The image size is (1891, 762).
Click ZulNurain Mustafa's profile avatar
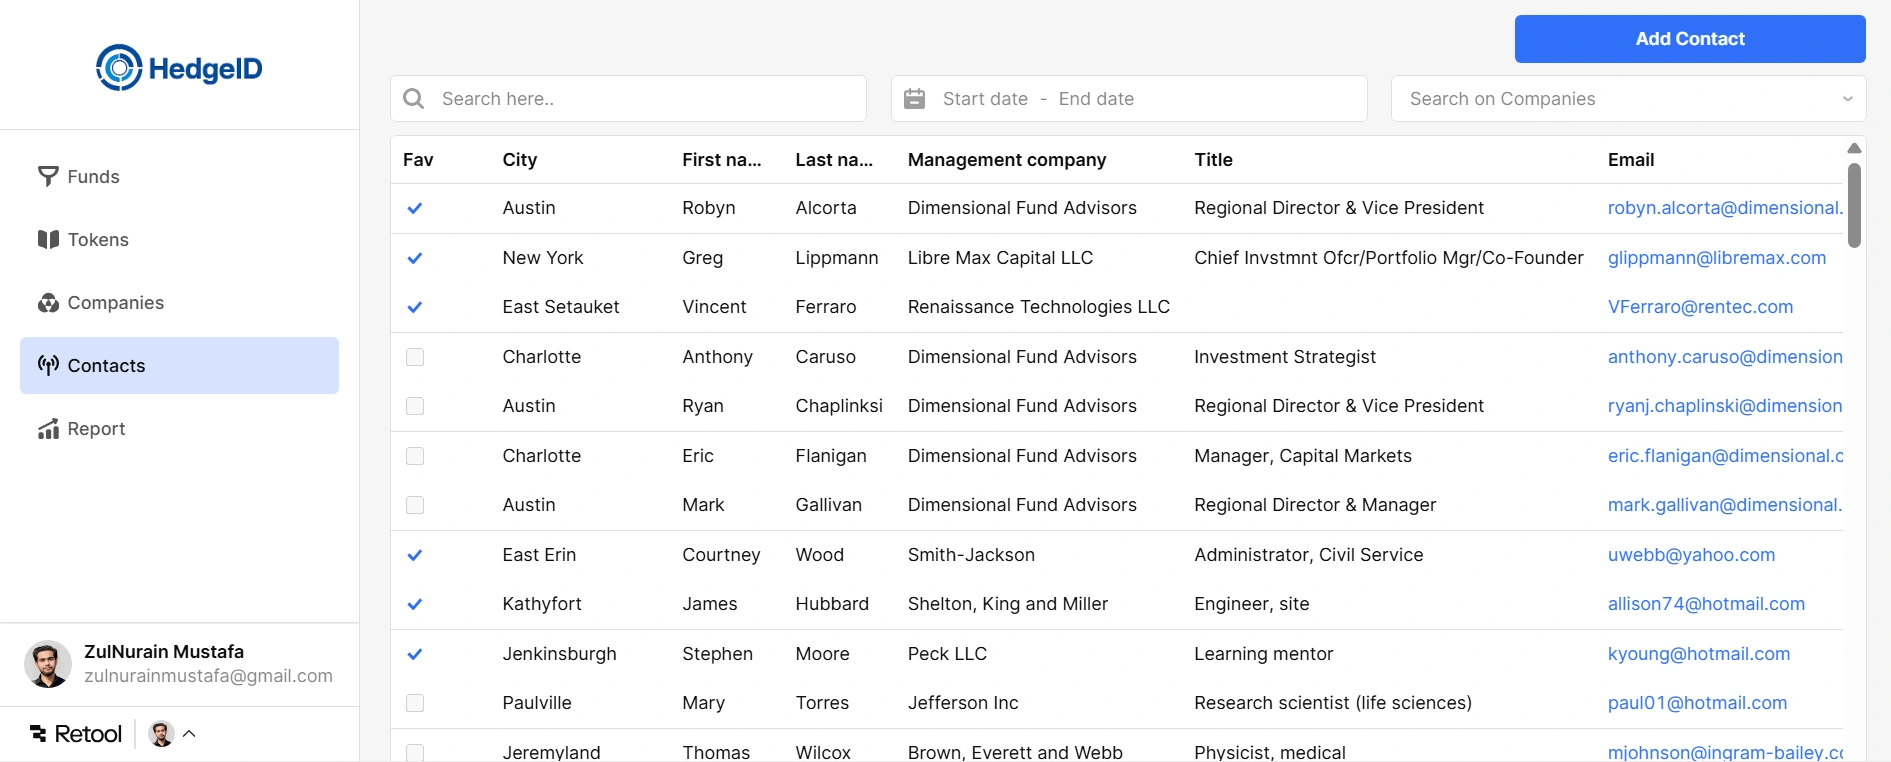click(48, 664)
